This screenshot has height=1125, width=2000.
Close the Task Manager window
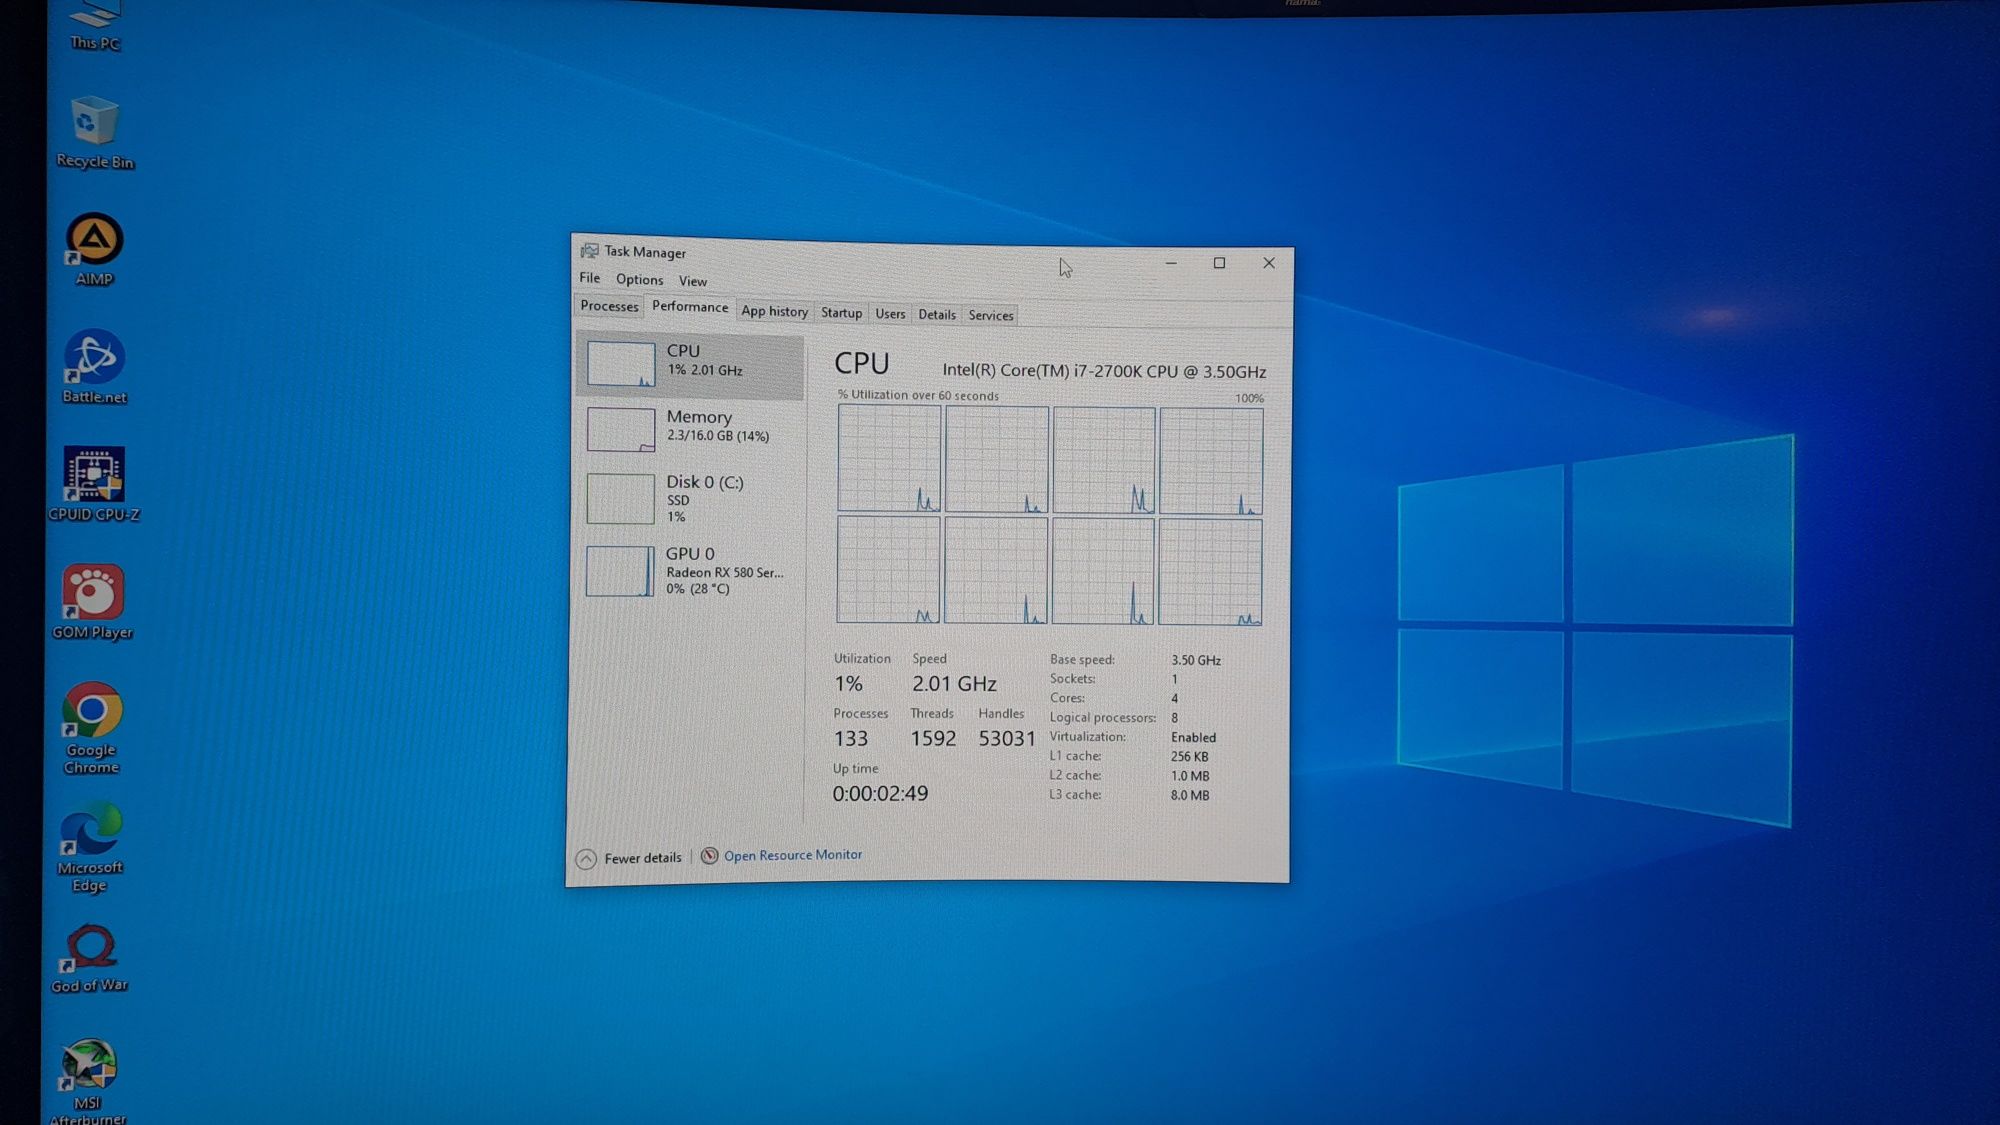[1269, 263]
